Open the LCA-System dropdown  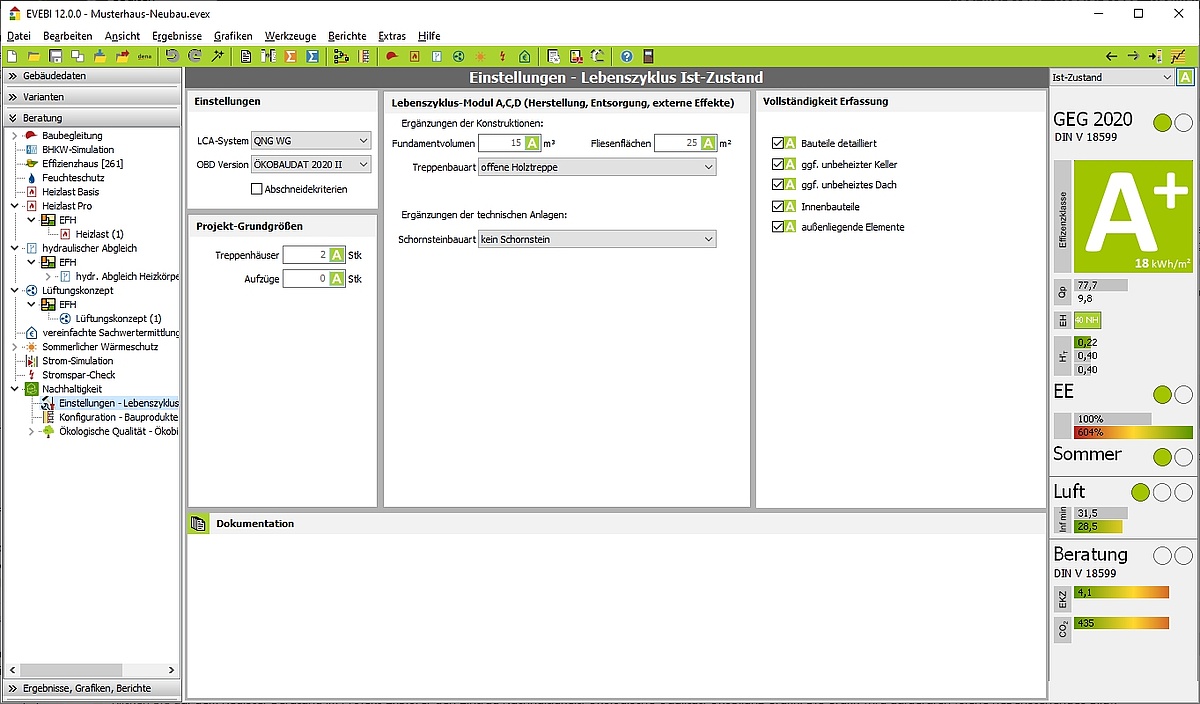pyautogui.click(x=311, y=141)
